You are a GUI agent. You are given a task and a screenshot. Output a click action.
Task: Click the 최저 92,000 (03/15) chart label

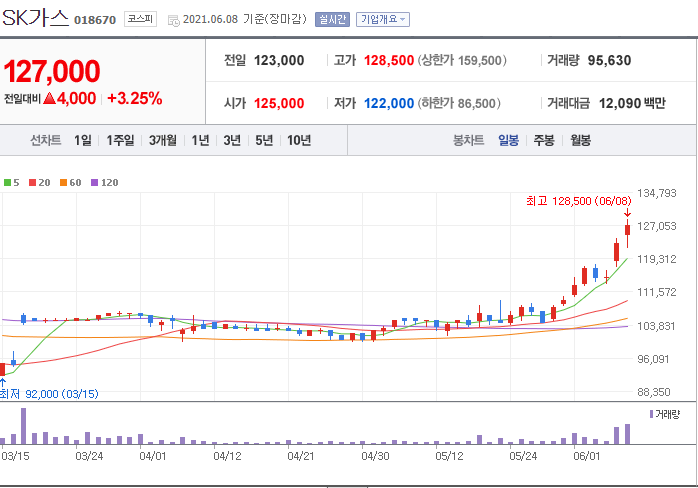(x=49, y=394)
